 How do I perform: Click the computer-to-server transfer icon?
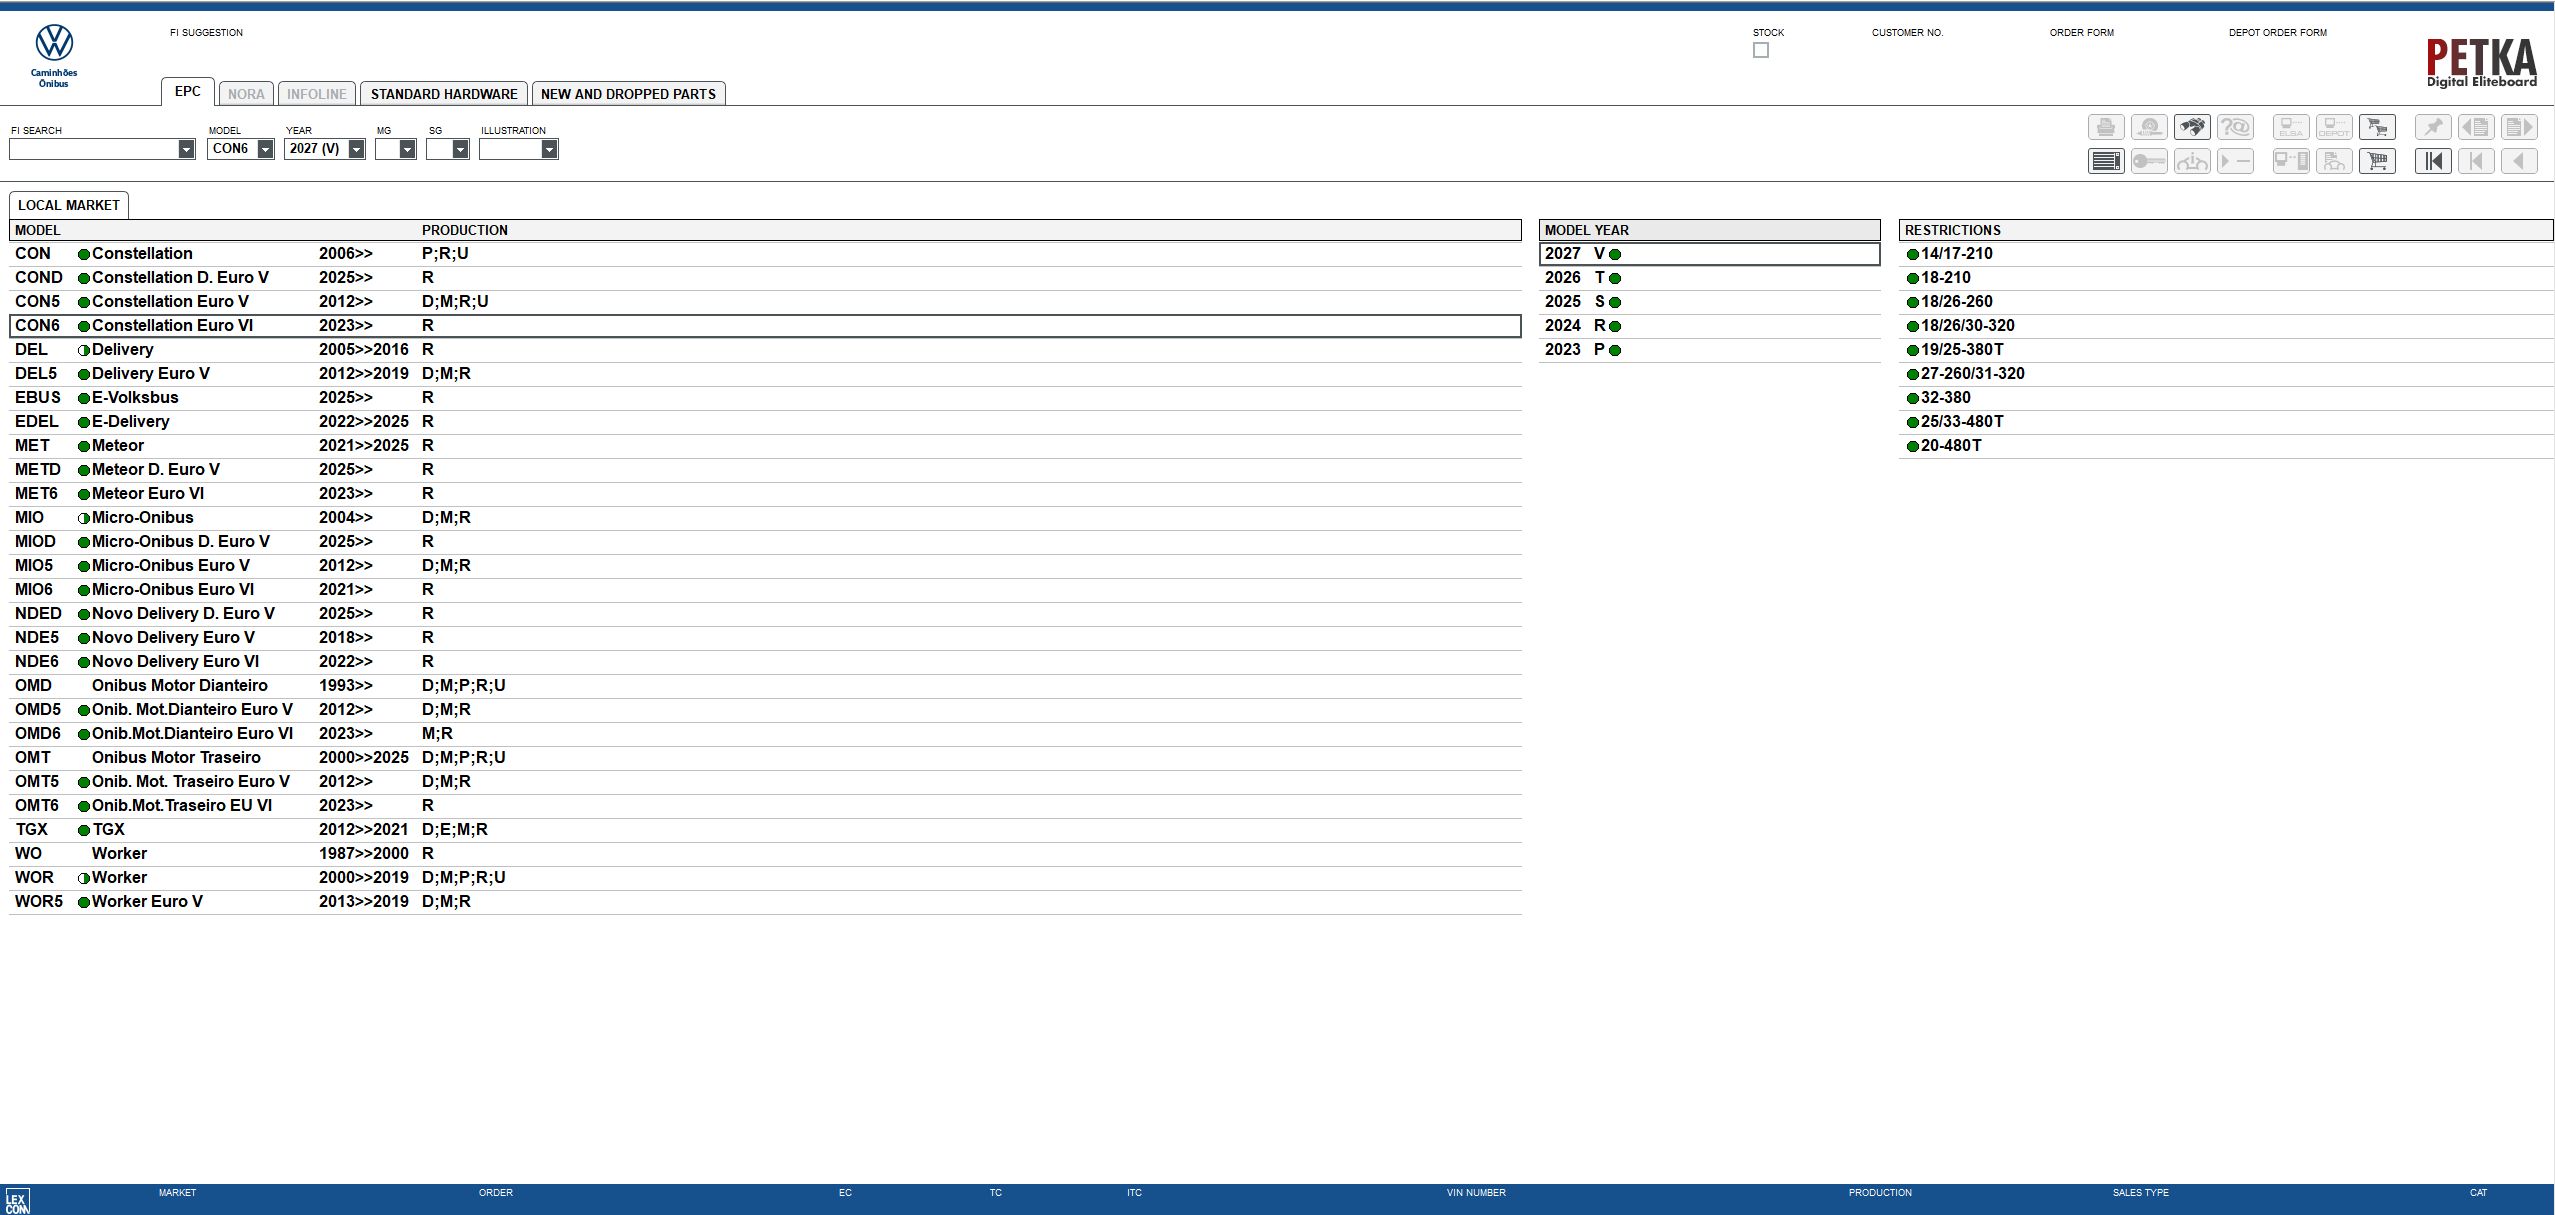(x=2291, y=161)
